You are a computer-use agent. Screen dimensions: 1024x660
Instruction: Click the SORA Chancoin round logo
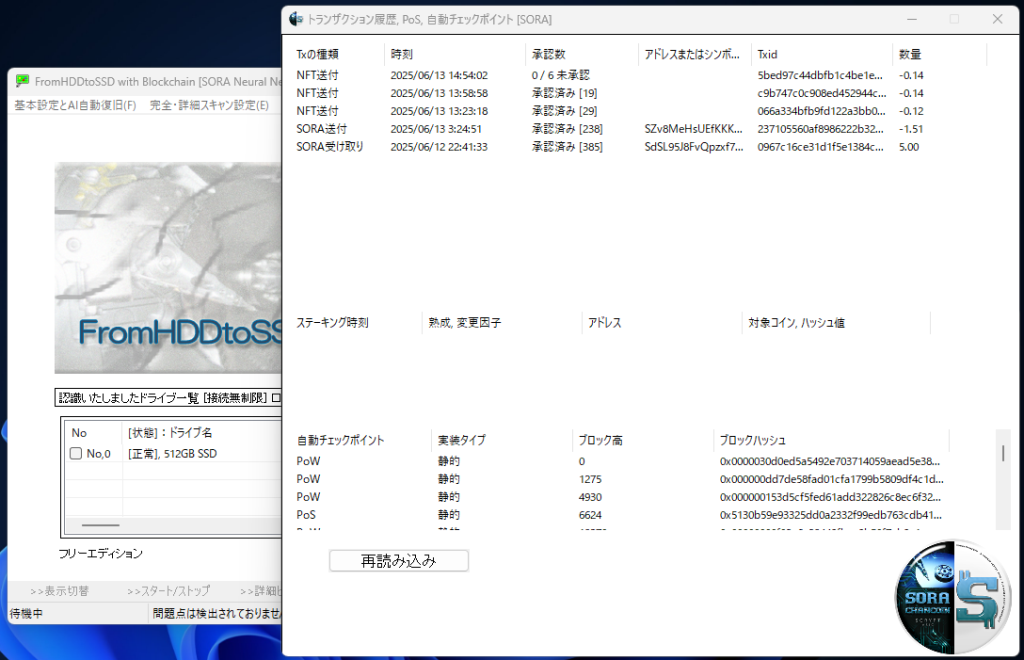953,597
